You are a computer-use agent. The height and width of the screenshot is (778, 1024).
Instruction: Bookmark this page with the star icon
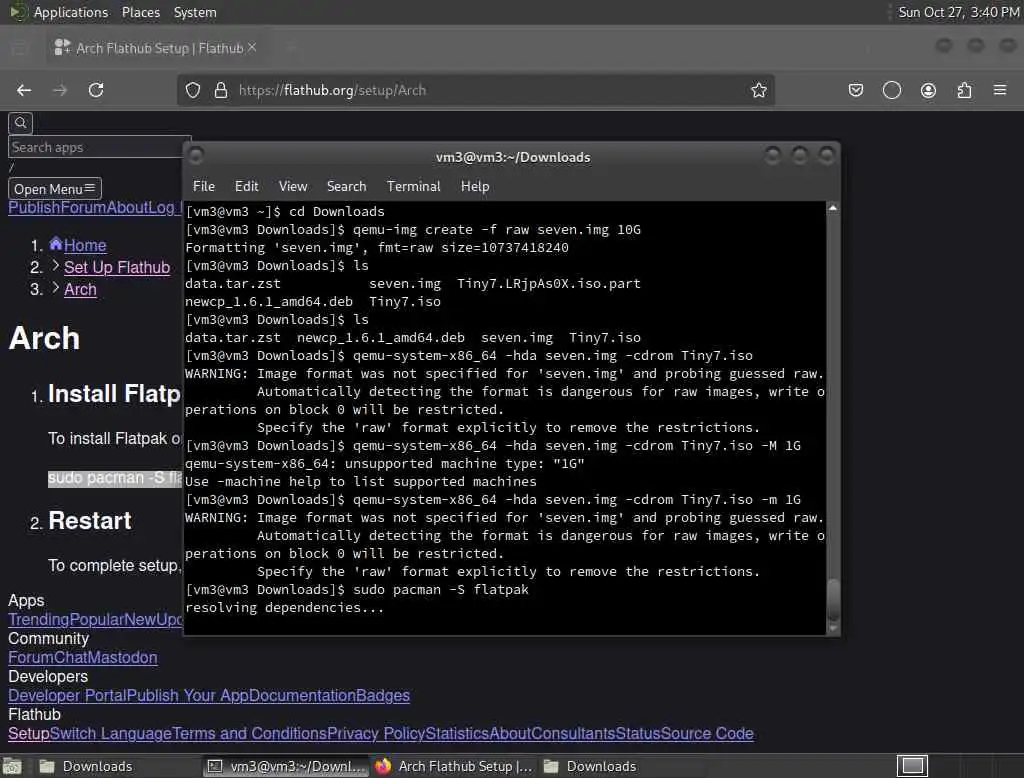[758, 90]
